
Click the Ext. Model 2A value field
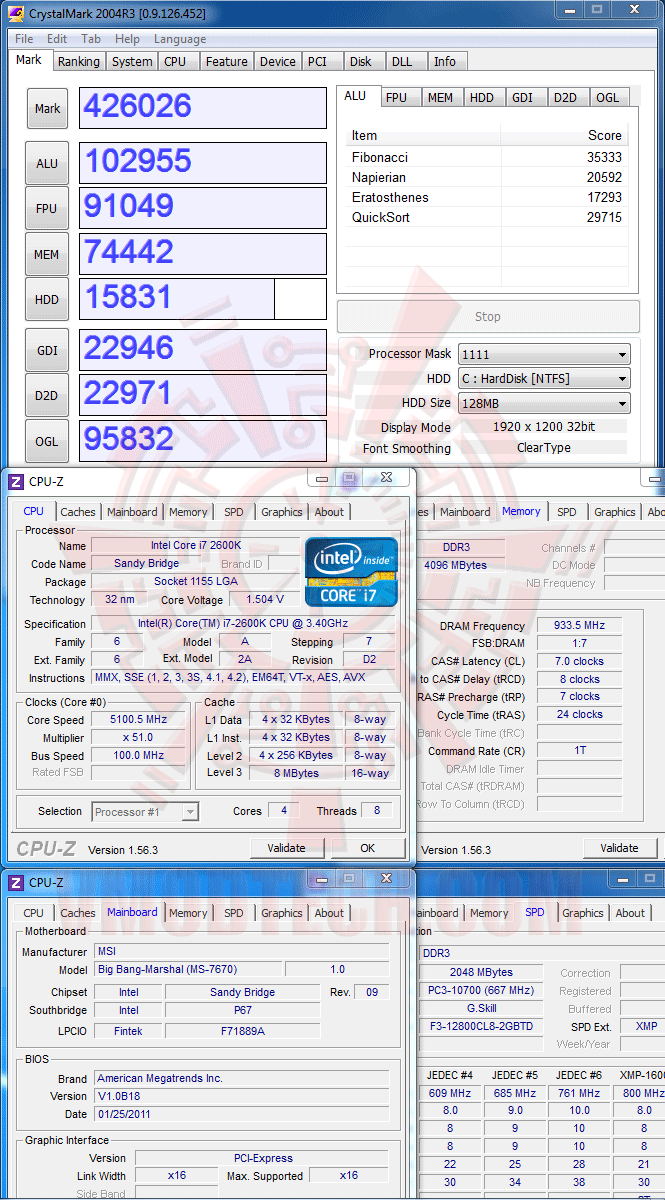245,659
